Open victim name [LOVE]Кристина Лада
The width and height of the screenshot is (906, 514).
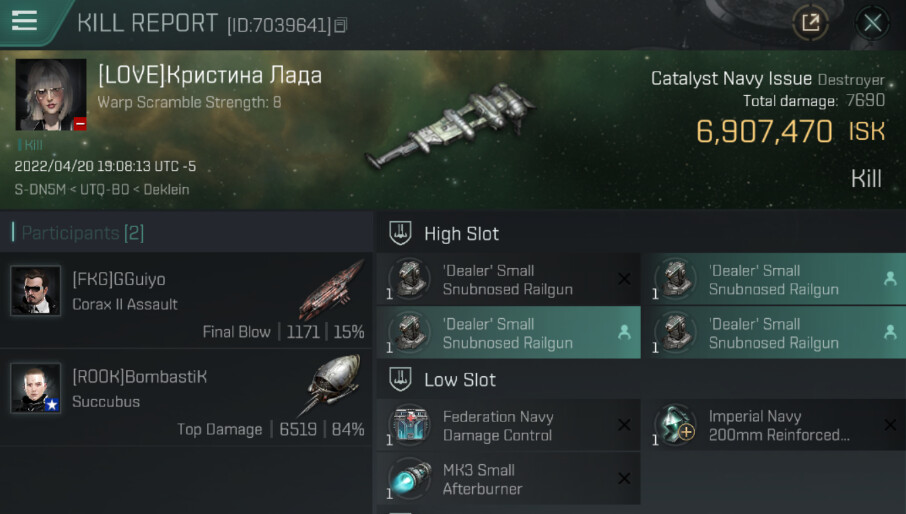(210, 75)
